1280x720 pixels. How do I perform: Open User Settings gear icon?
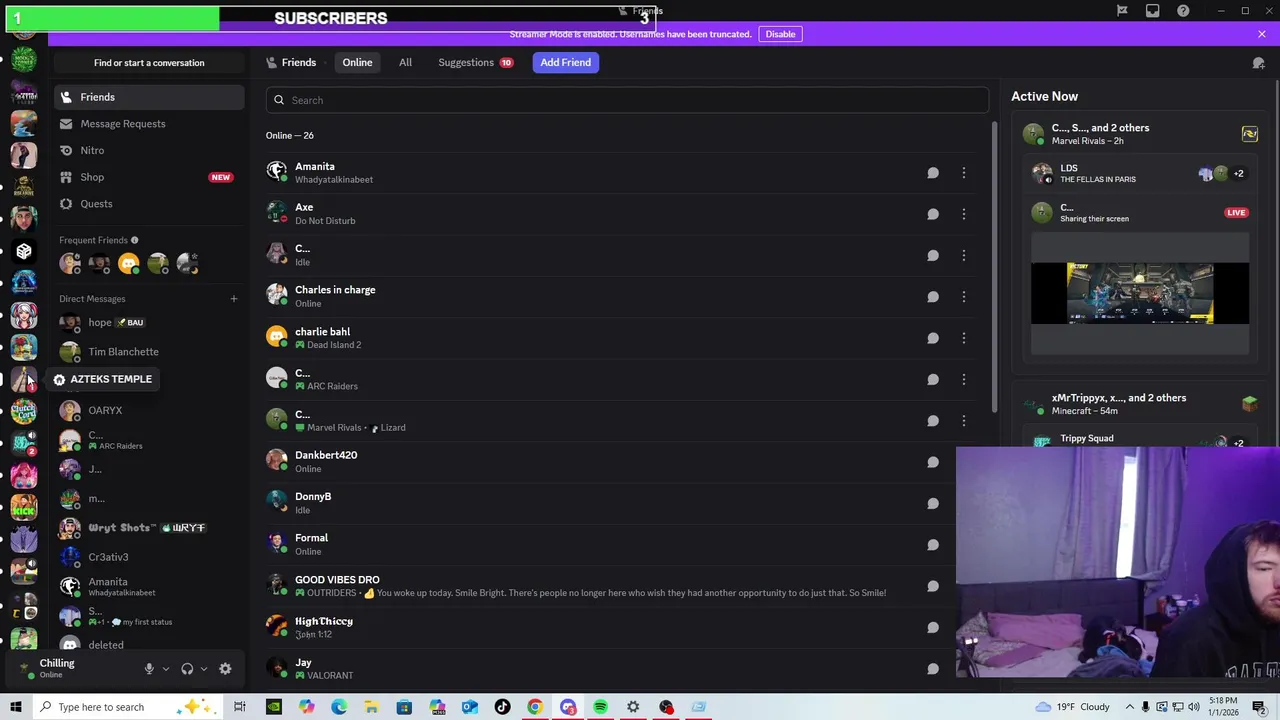[225, 669]
